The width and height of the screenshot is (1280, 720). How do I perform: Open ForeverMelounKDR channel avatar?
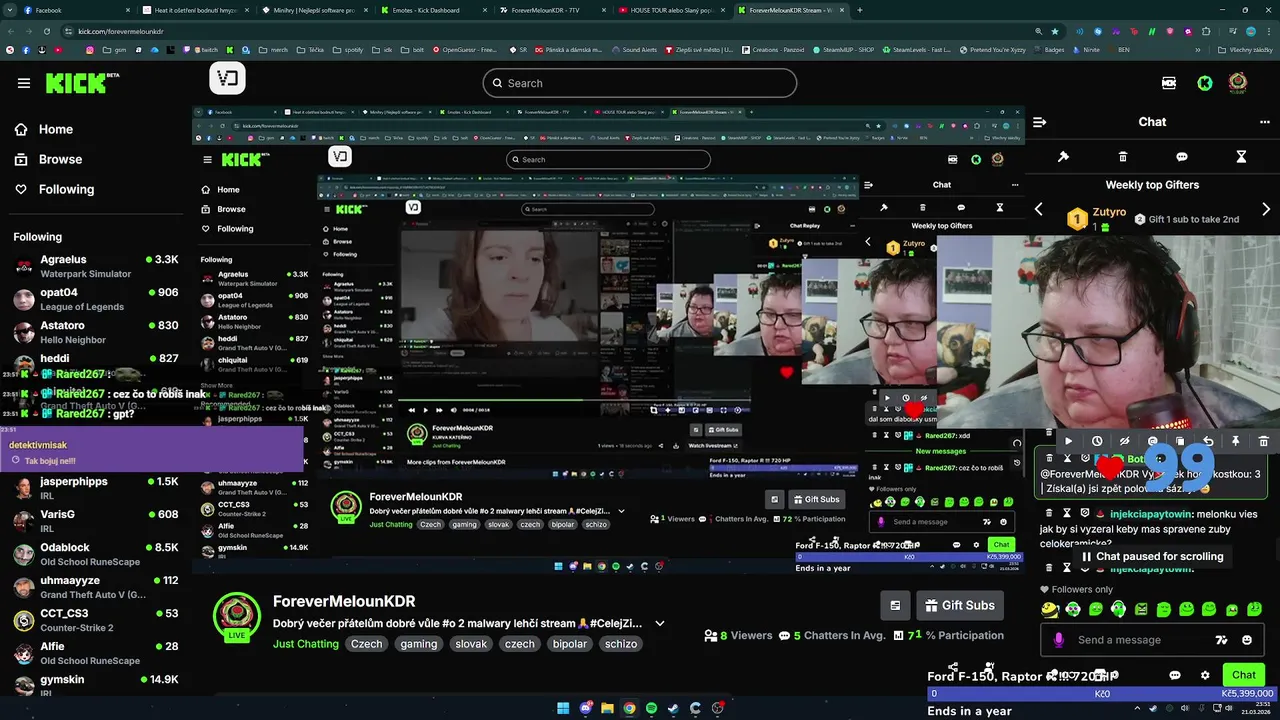(237, 615)
